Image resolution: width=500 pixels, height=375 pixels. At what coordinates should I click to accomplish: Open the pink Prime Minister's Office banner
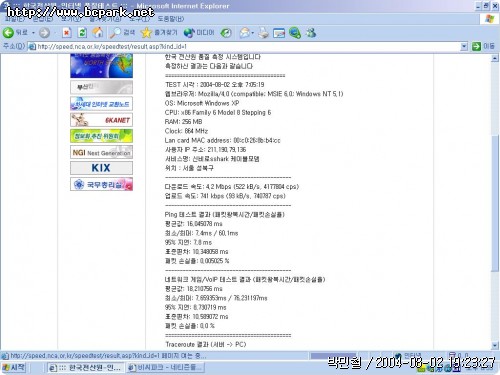point(101,184)
